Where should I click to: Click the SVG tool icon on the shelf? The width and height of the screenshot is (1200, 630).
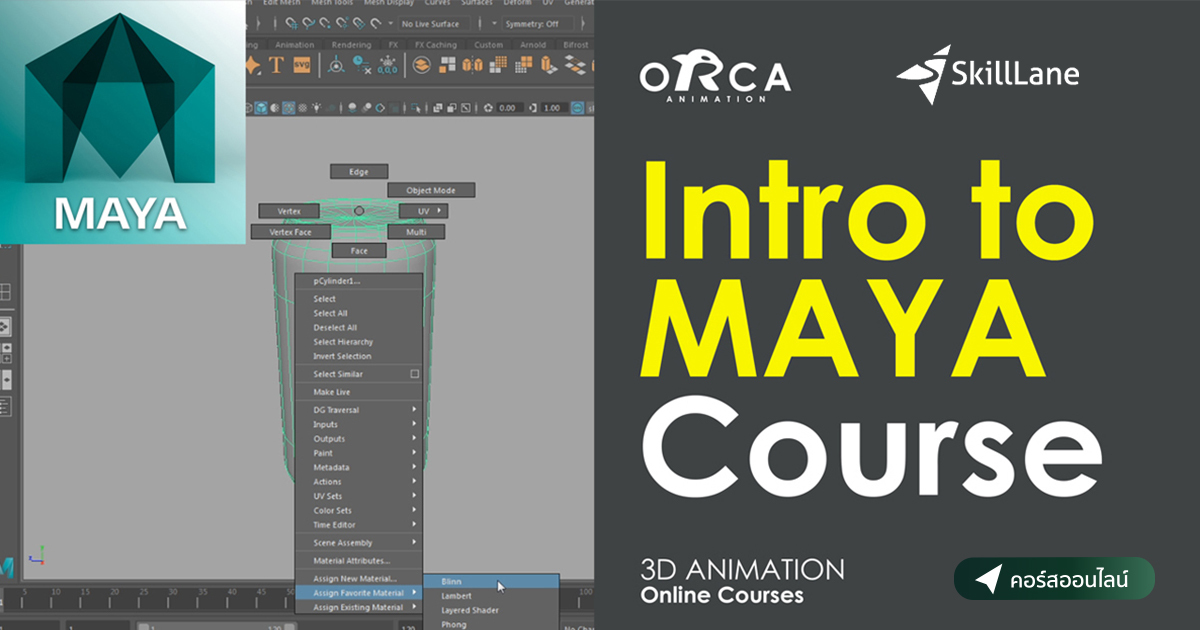coord(301,64)
